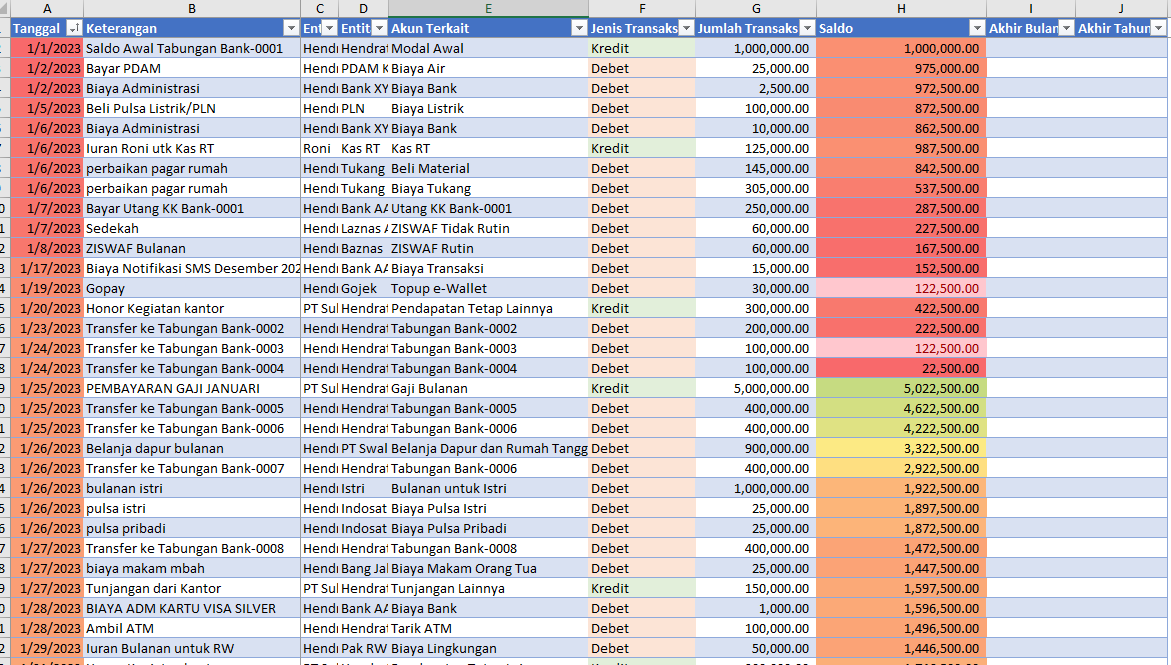The image size is (1171, 665).
Task: Click the 900,000.00 amount cell
Action: [x=756, y=448]
